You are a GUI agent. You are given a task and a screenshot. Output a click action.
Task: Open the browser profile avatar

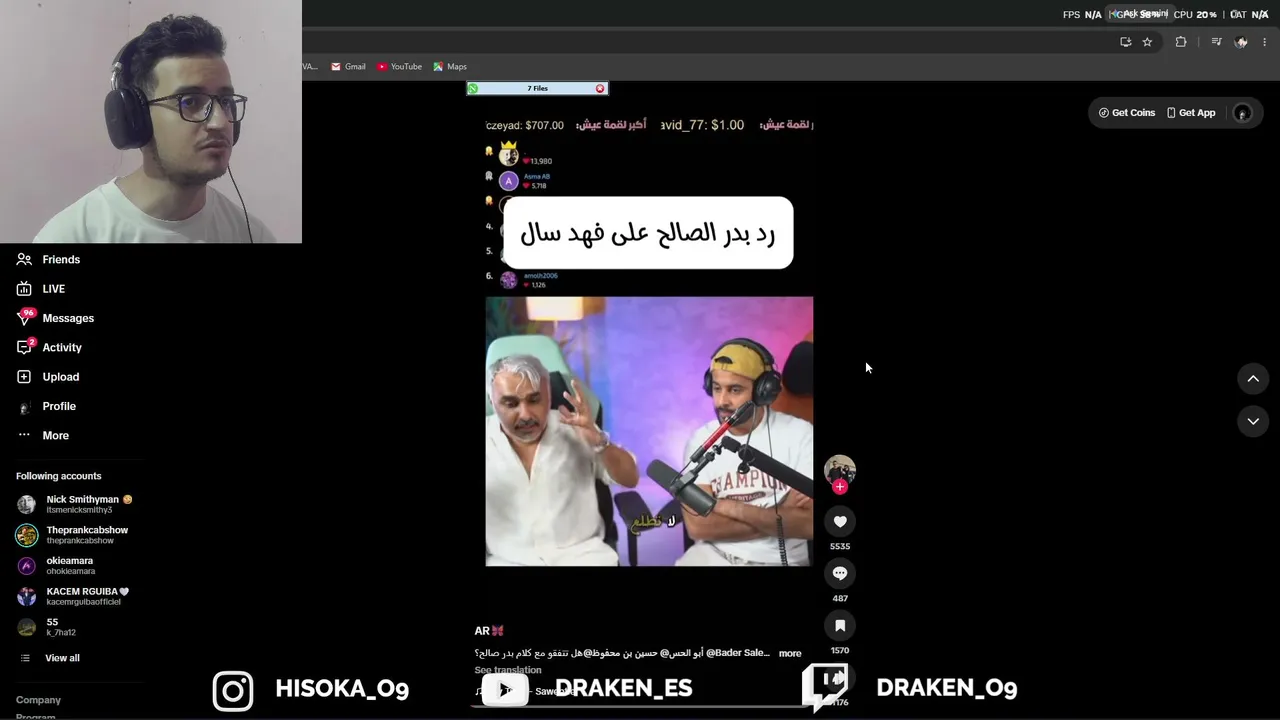1241,42
